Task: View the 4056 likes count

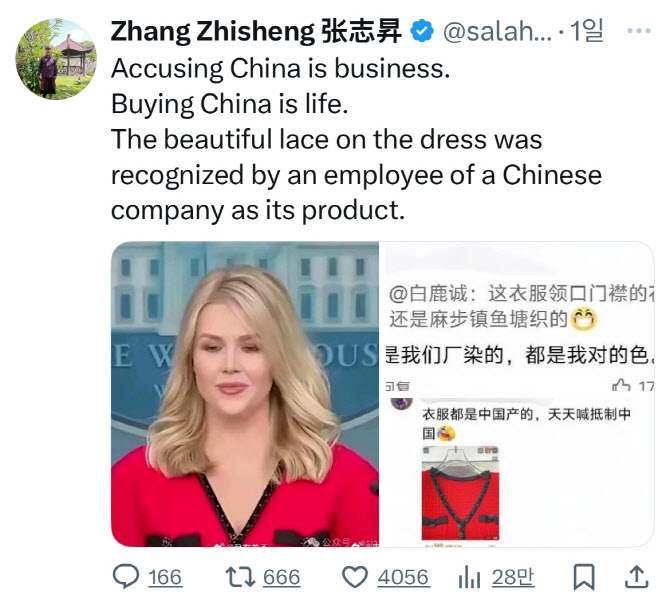Action: (403, 577)
